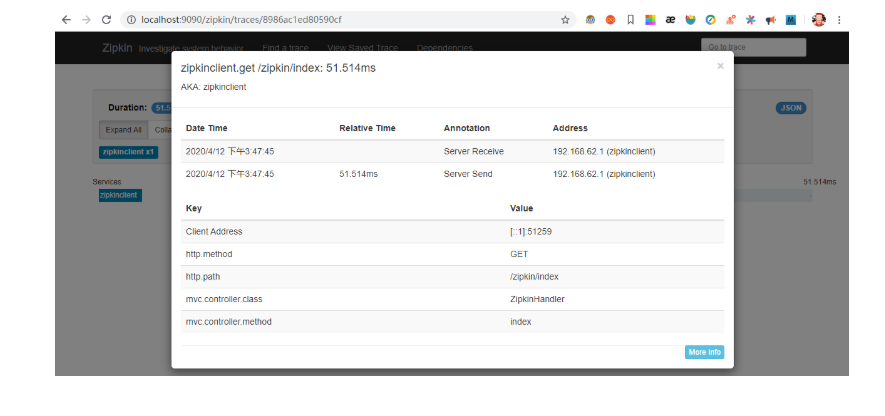Select the '[::1]:51259' value cell
Image resolution: width=885 pixels, height=416 pixels.
(x=531, y=231)
